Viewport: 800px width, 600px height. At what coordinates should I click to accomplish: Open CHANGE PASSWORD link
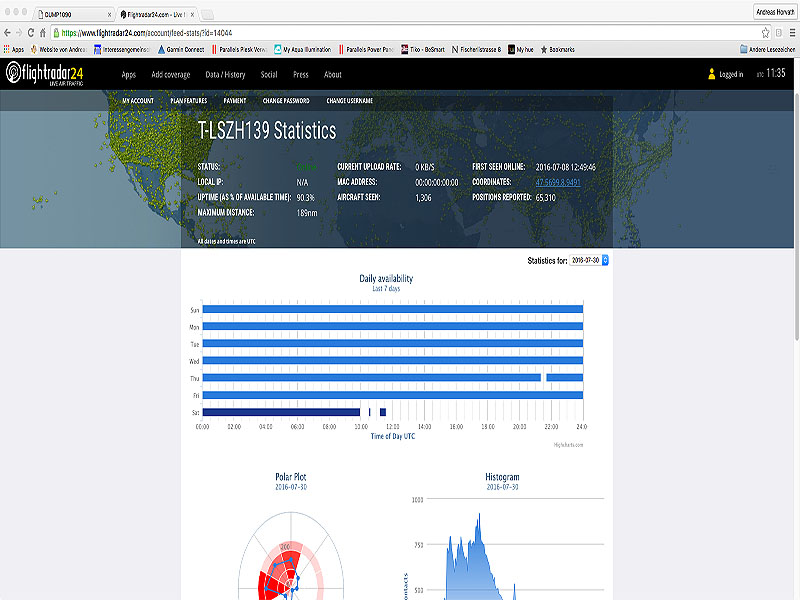pyautogui.click(x=286, y=101)
